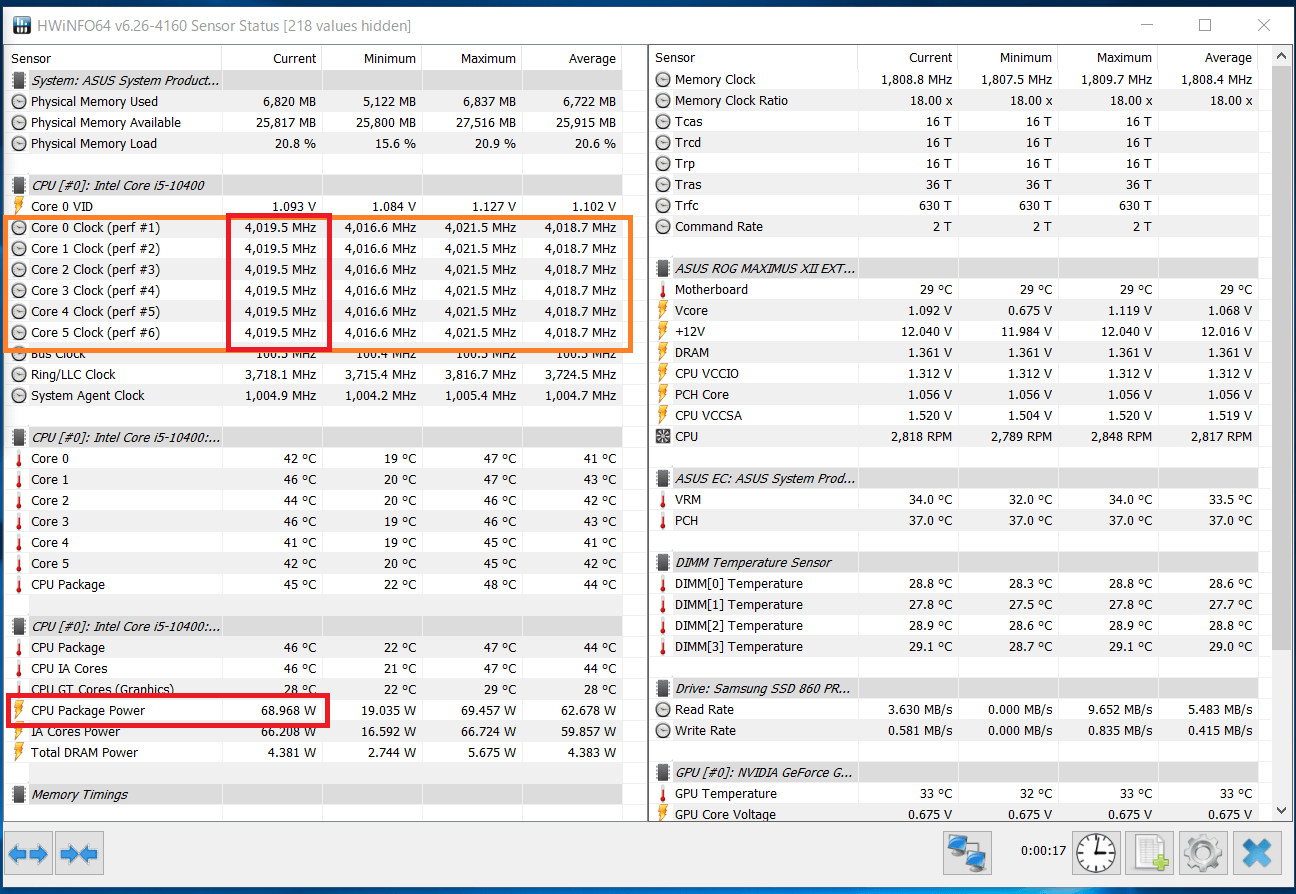Click the 0:00:17 elapsed time readout

pos(1043,852)
